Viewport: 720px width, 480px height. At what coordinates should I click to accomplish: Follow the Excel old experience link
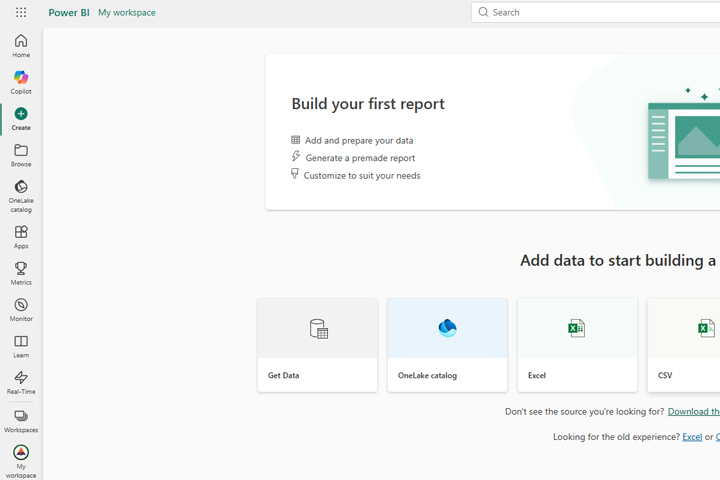[x=691, y=437]
